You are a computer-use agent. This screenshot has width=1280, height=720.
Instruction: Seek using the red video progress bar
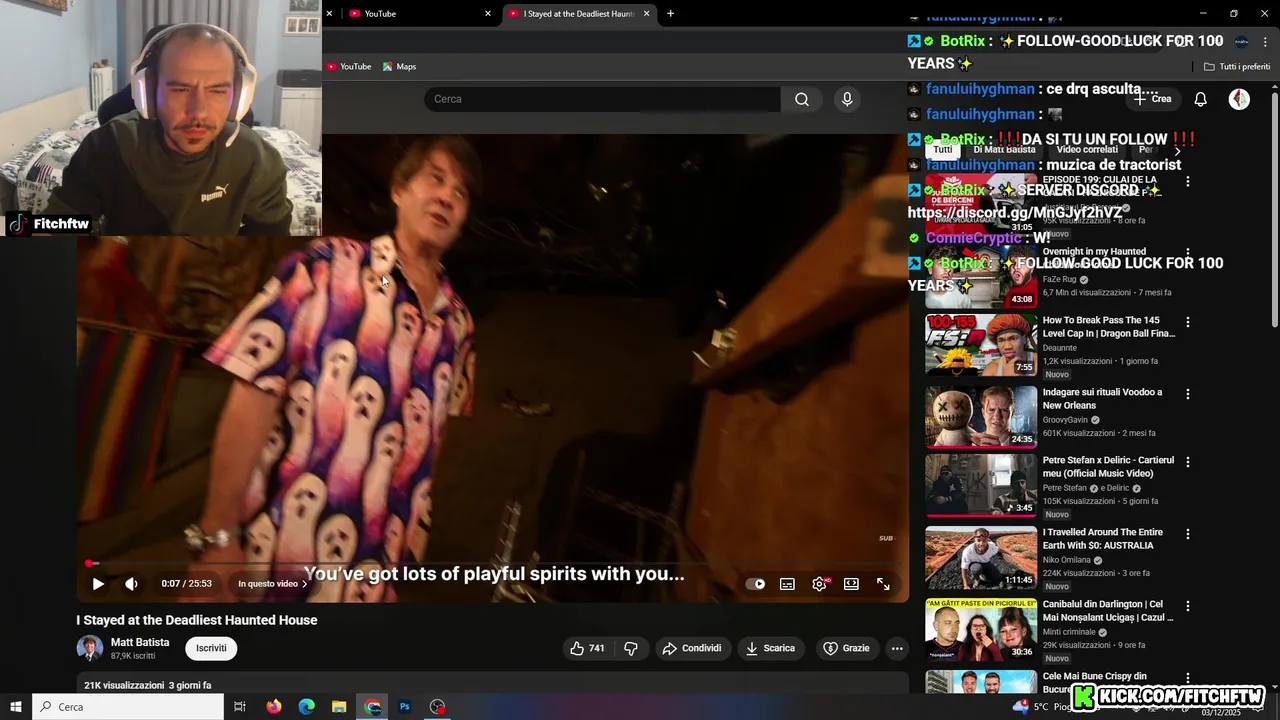pyautogui.click(x=493, y=563)
